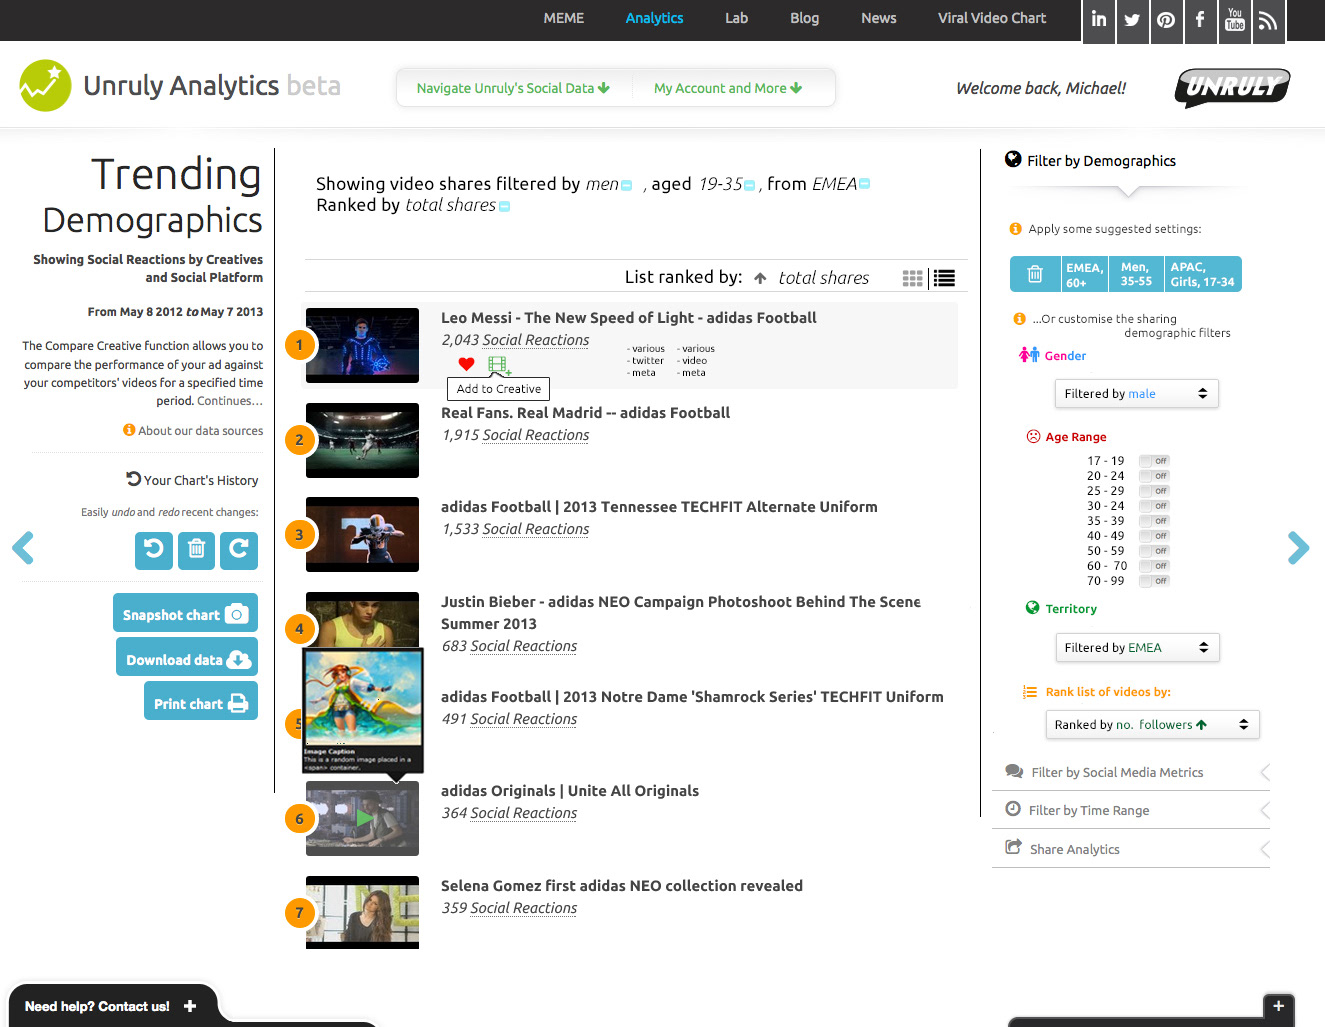Viewport: 1325px width, 1027px height.
Task: Click the Unruly brand logo at top right
Action: tap(1232, 88)
